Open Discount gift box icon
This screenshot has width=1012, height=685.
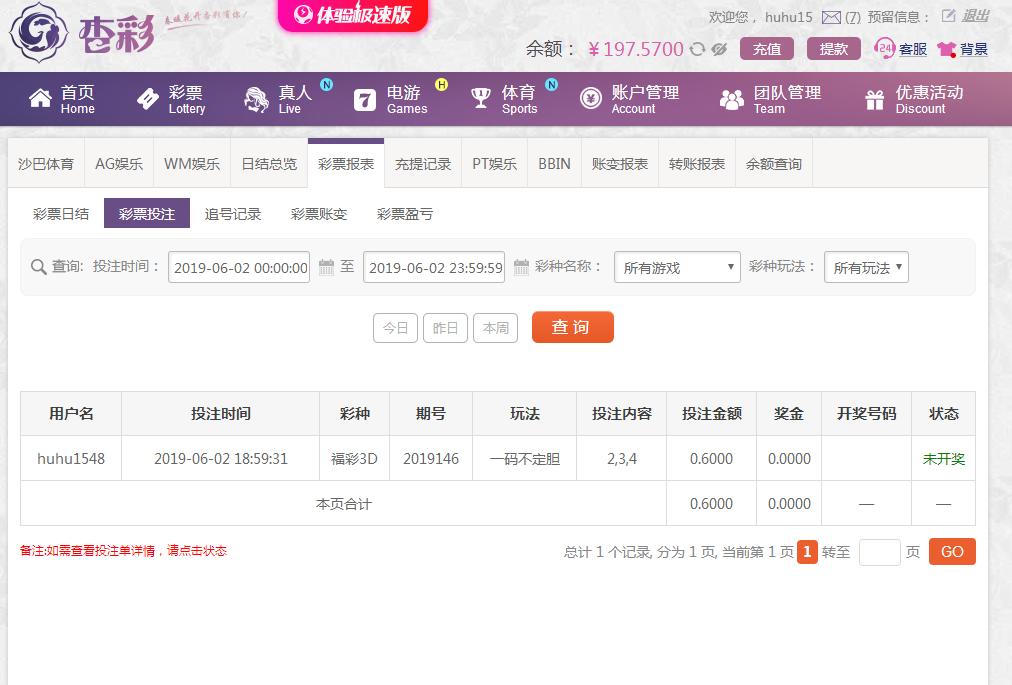tap(875, 99)
